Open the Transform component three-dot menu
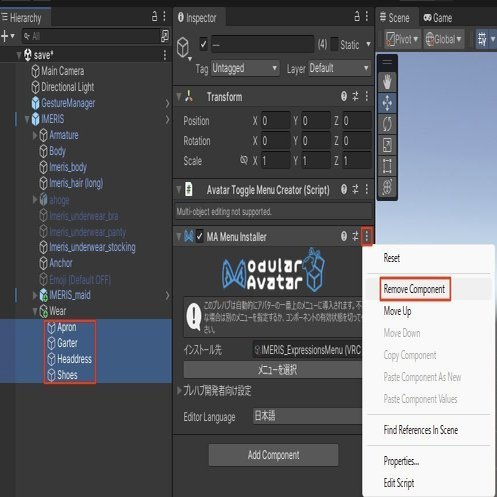 367,97
